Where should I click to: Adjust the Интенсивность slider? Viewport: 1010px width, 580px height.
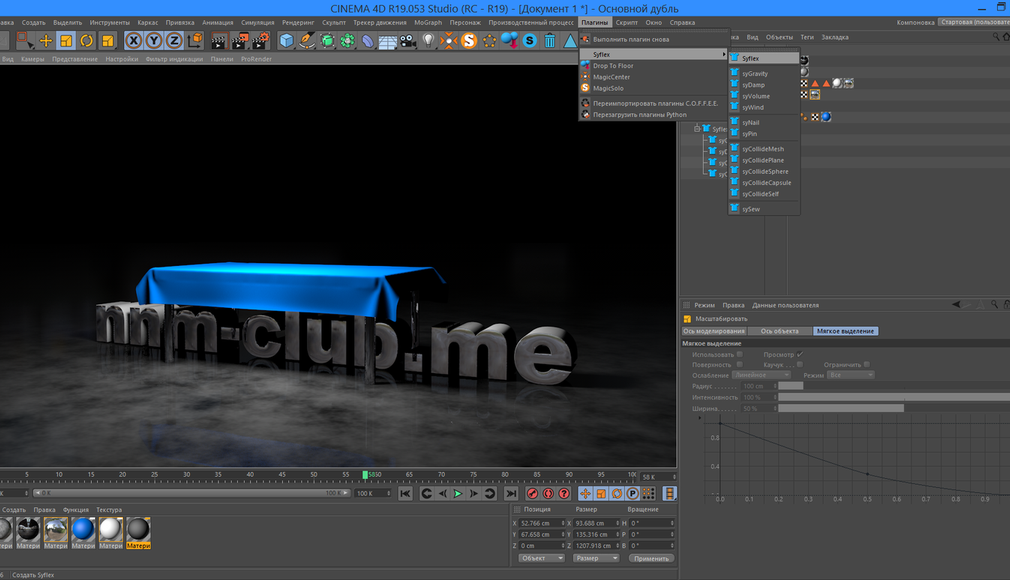click(x=894, y=397)
